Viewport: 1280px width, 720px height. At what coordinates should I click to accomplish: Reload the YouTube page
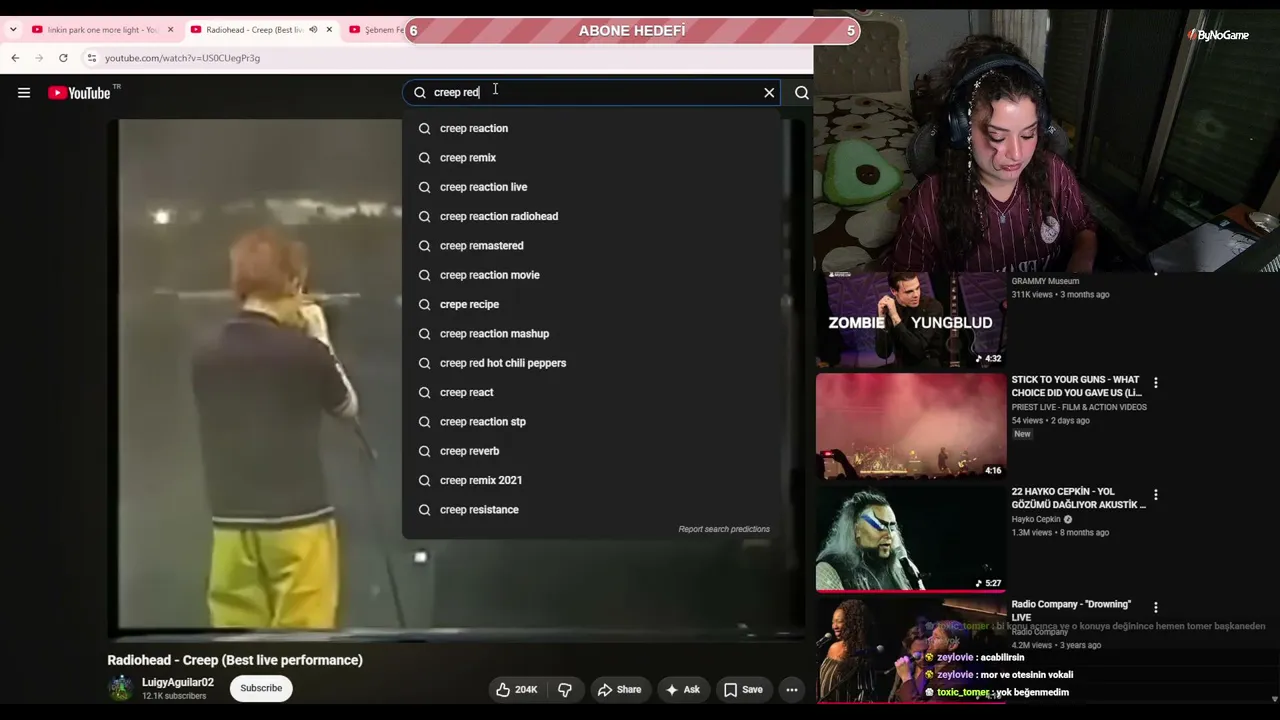click(63, 58)
